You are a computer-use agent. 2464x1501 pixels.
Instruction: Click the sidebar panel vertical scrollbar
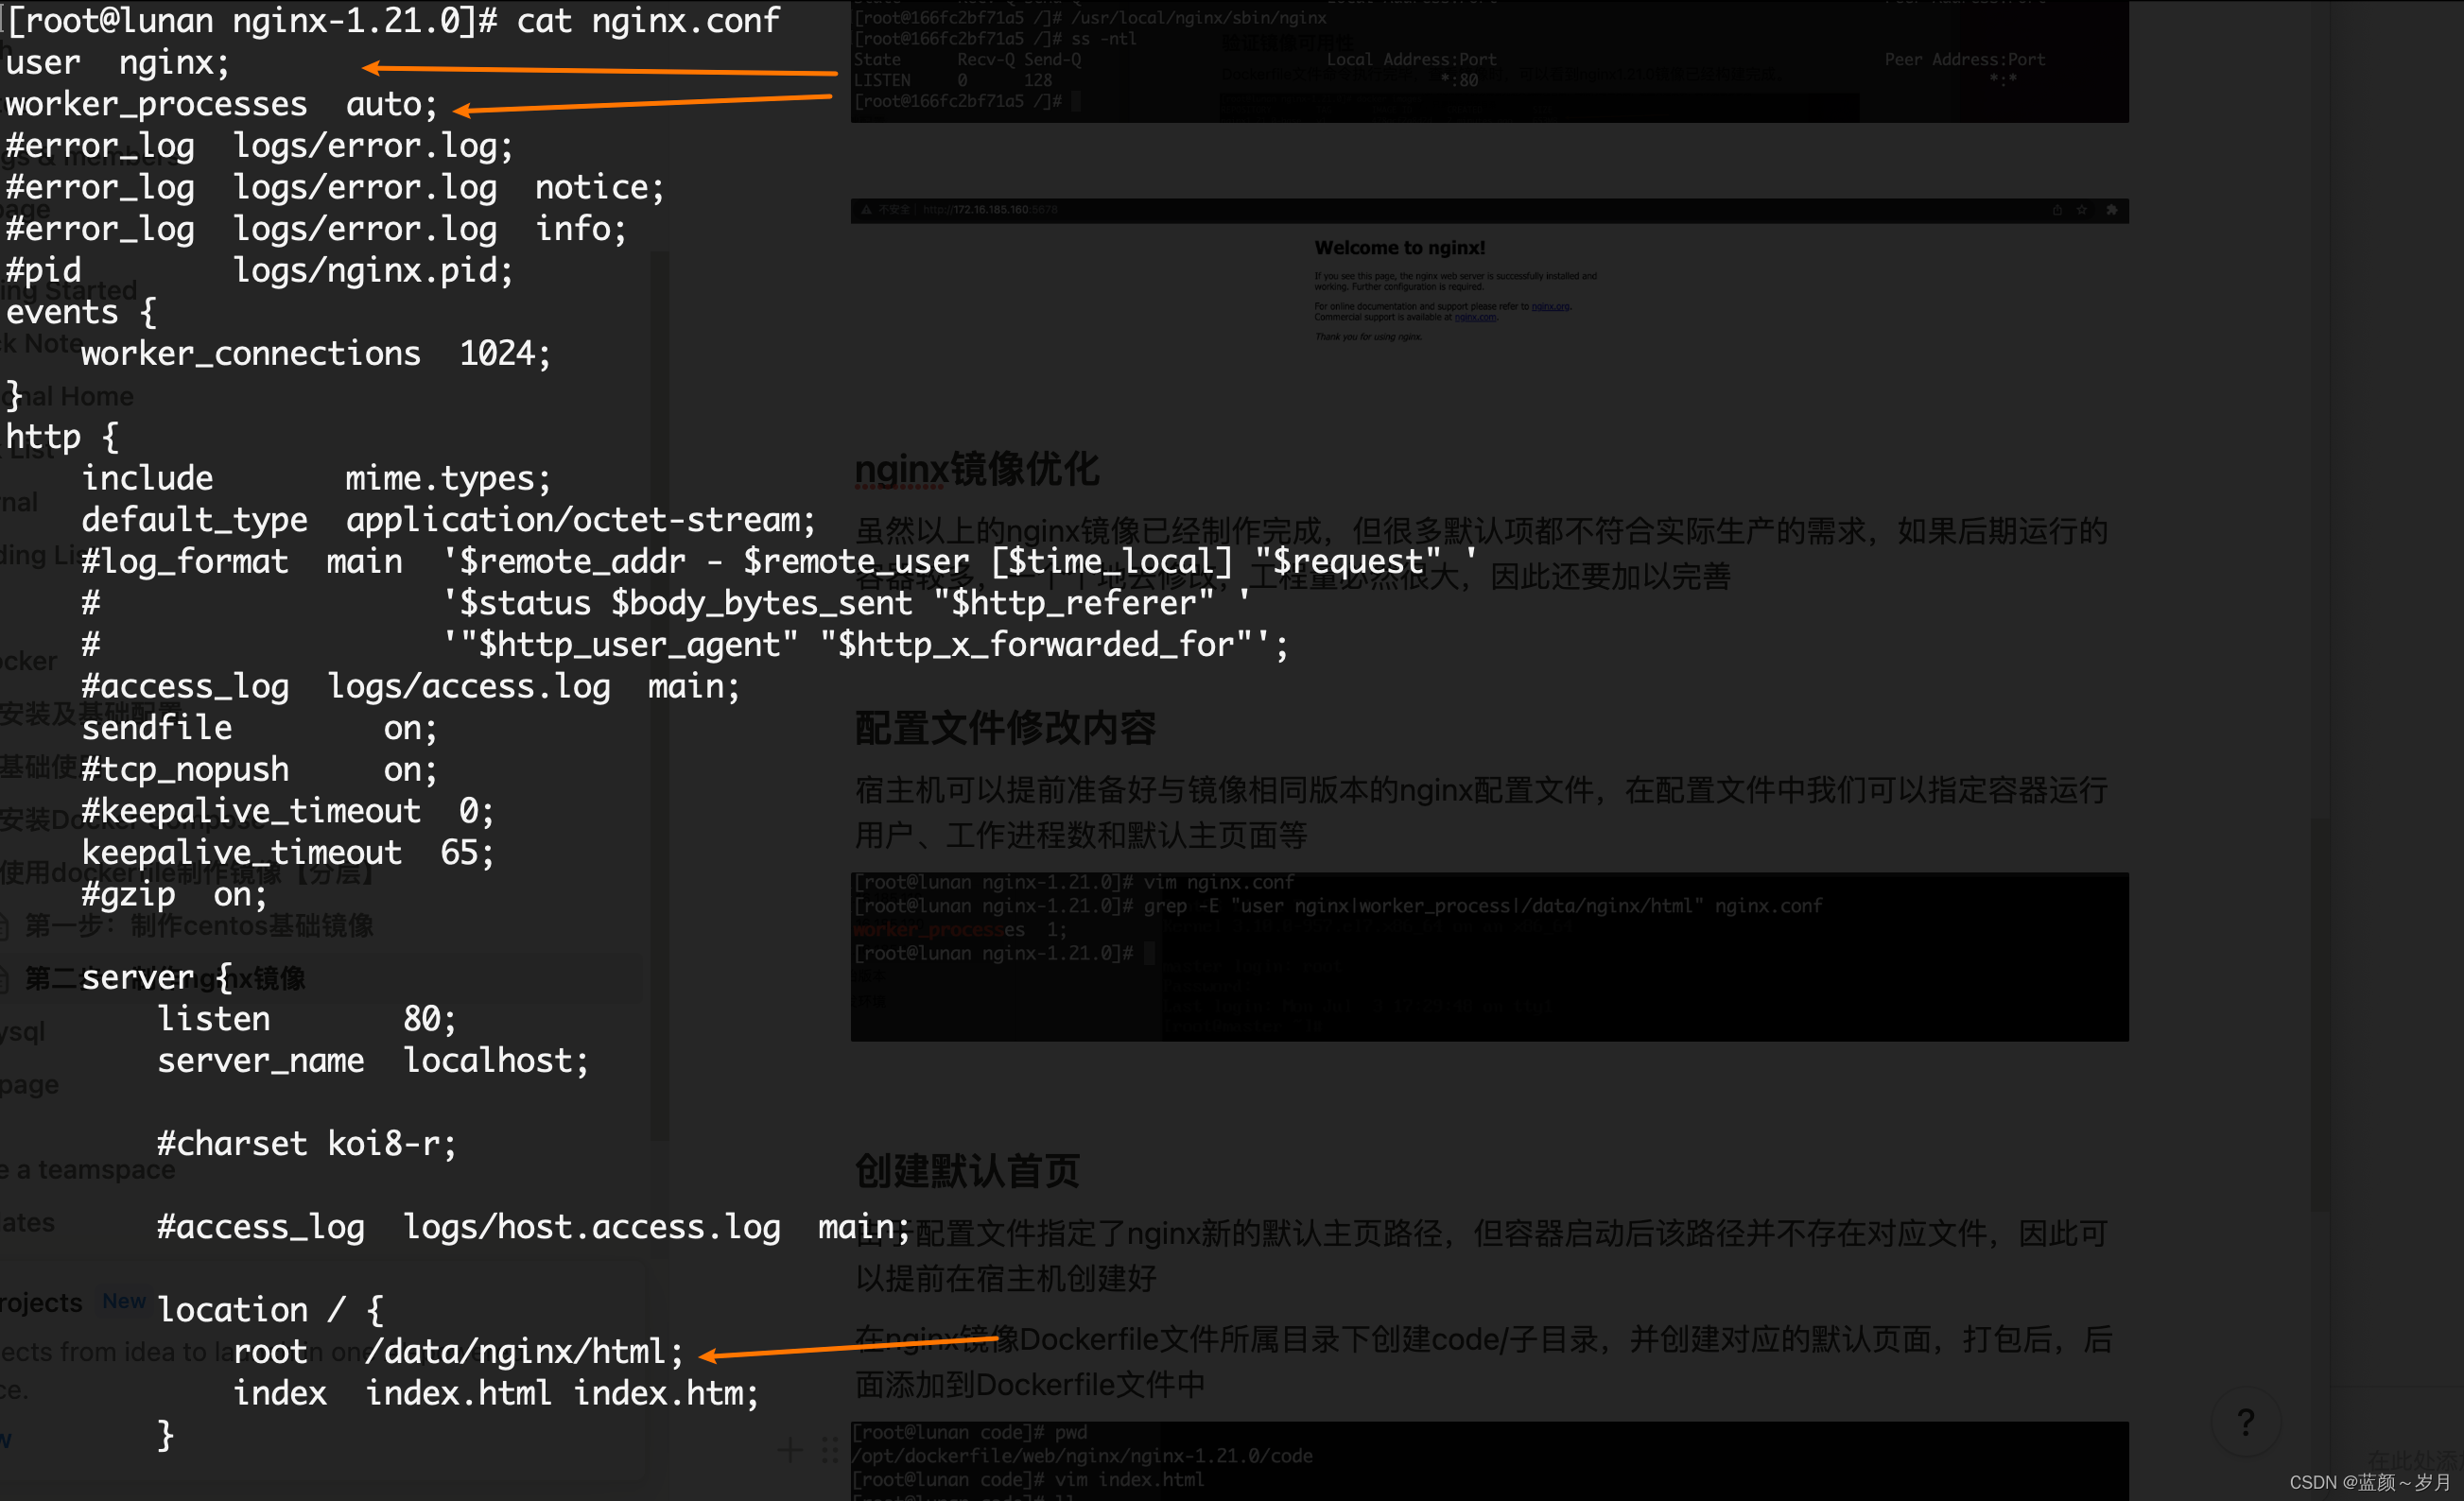click(659, 696)
